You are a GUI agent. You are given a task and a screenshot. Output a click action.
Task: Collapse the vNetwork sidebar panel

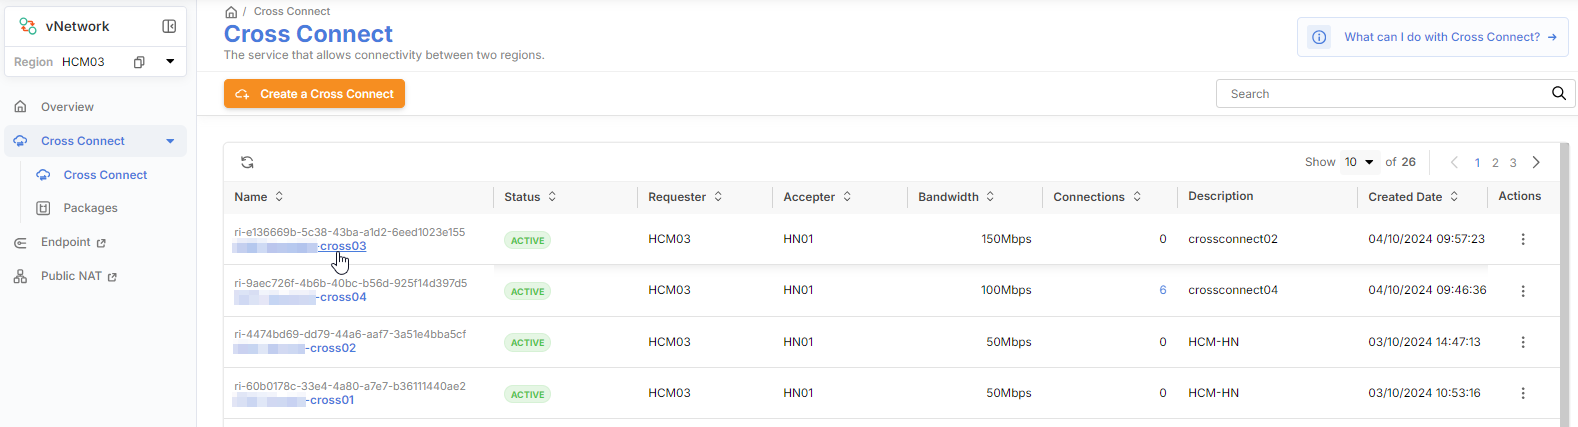[x=169, y=26]
